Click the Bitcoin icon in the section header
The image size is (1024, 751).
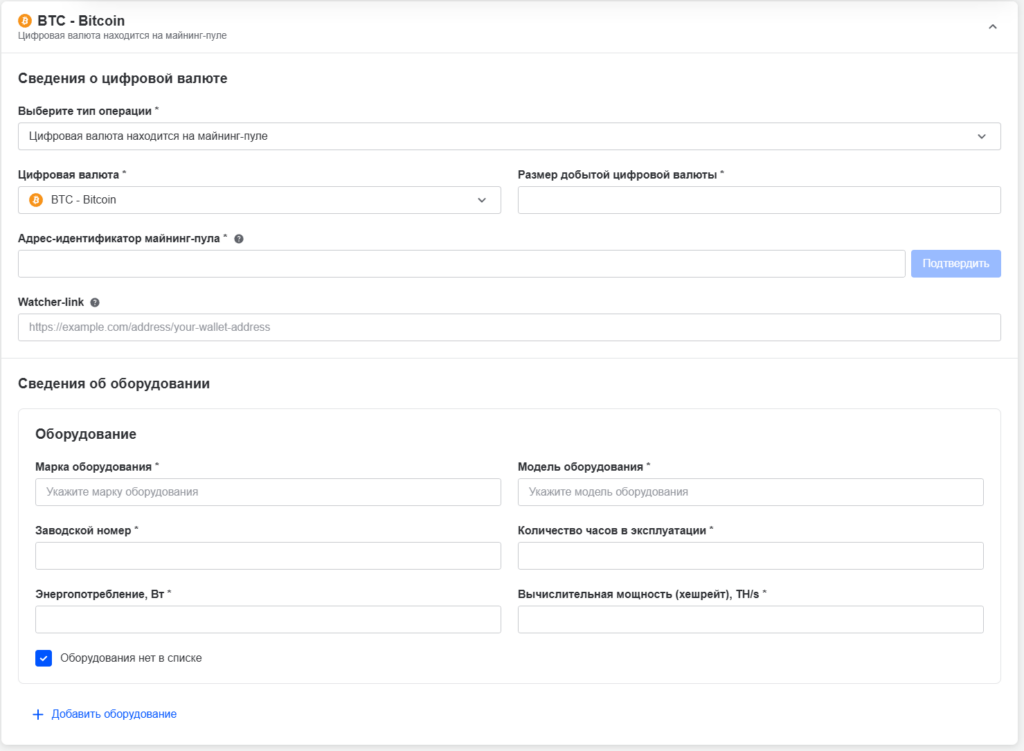(25, 21)
